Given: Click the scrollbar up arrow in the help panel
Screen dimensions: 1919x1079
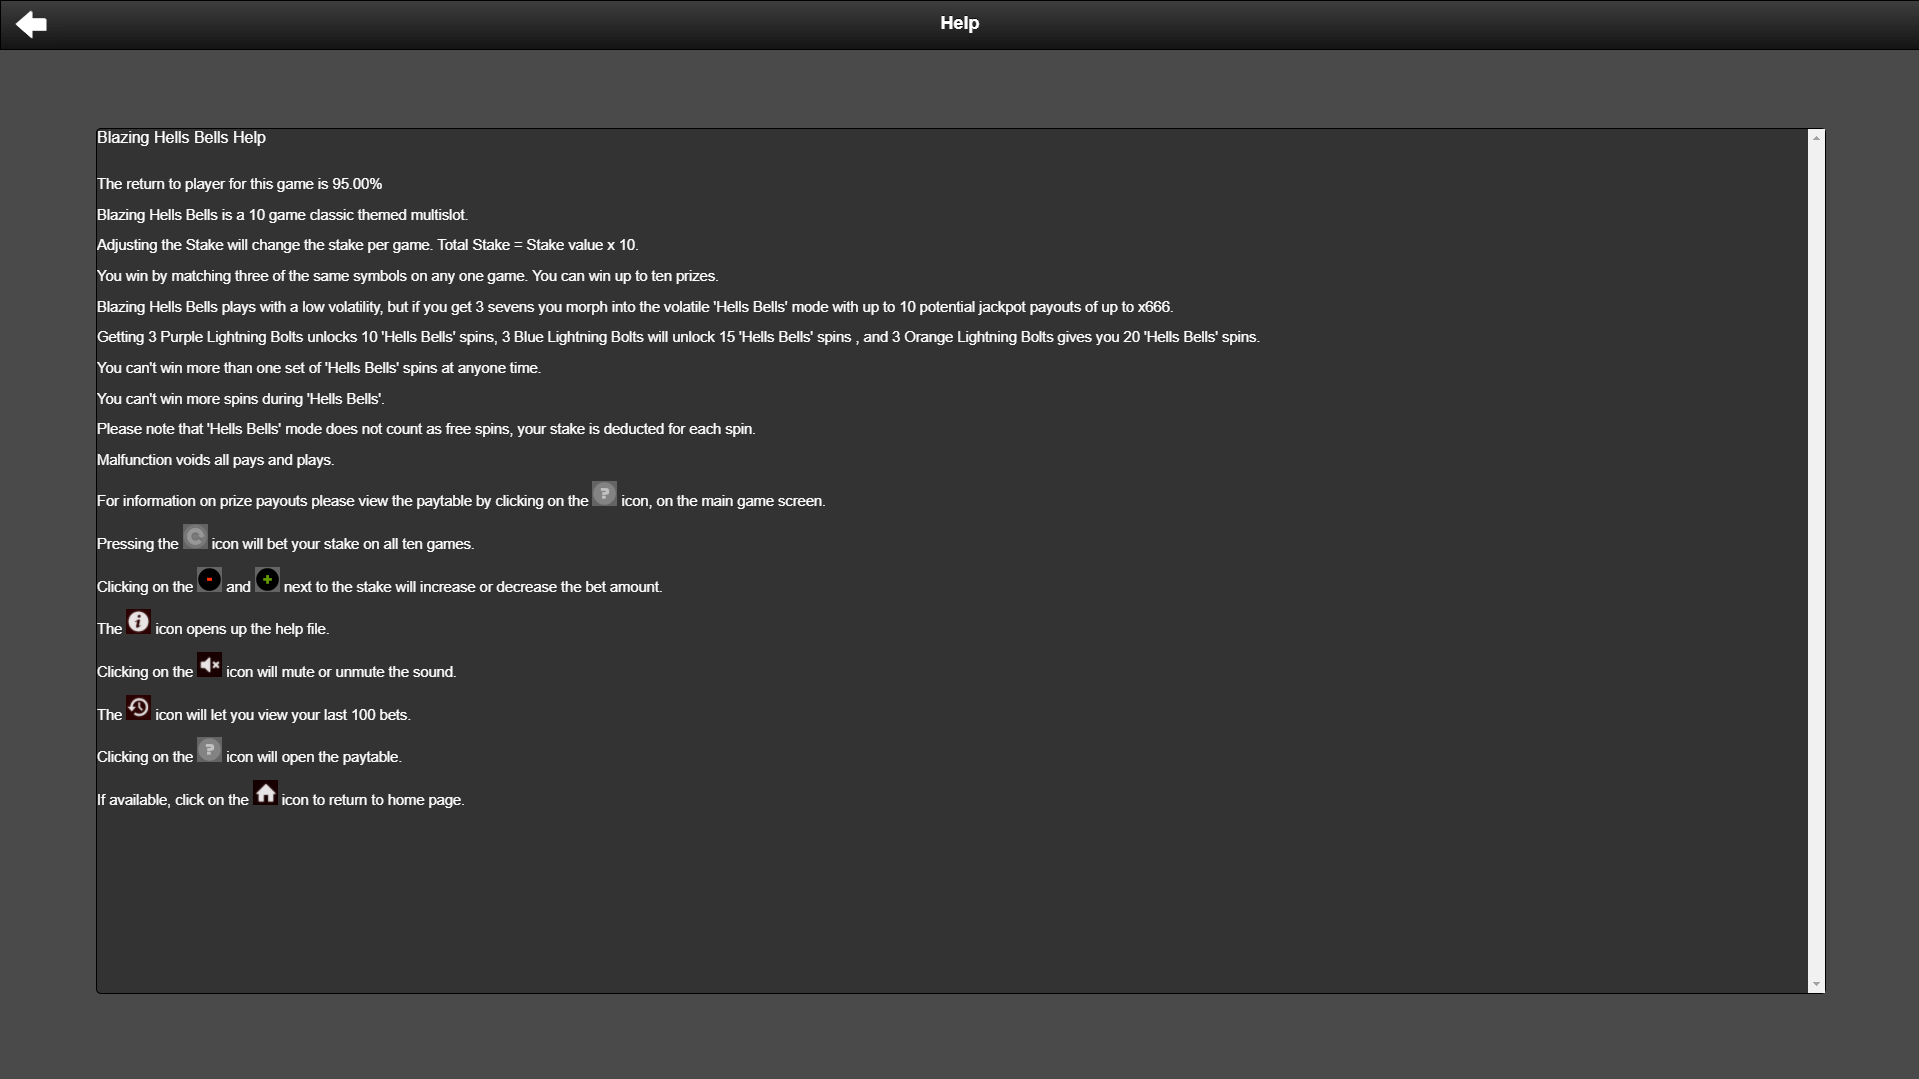Looking at the screenshot, I should (x=1816, y=138).
